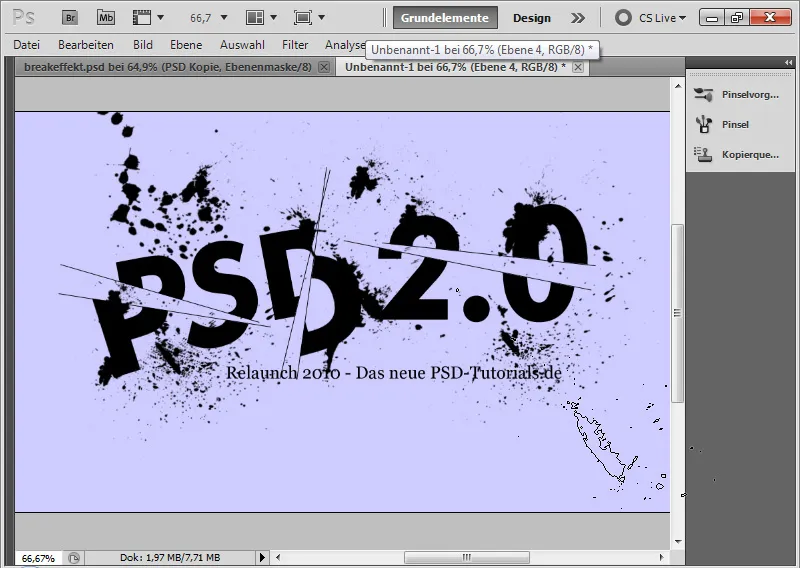Switch to breakeffekt.psd document tab
Viewport: 800px width, 568px height.
[x=167, y=67]
